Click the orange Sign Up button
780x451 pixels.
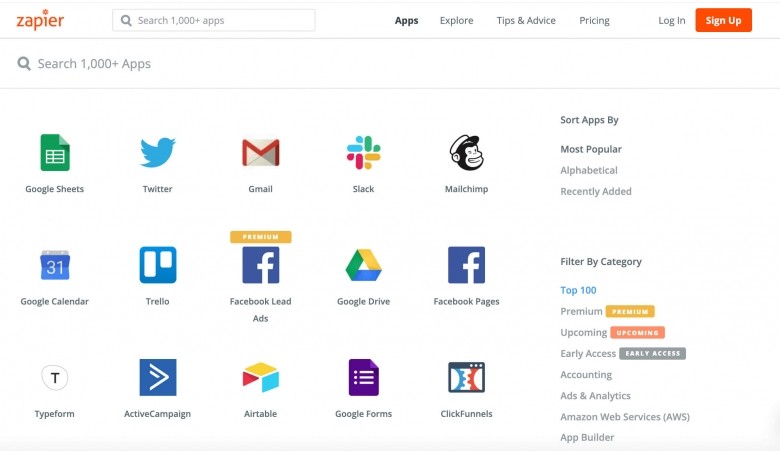[x=723, y=20]
